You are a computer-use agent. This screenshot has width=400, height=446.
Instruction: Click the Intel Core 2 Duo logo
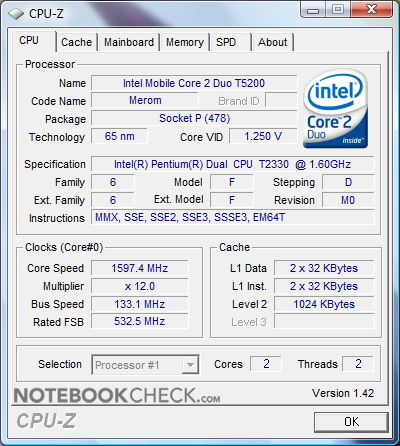pos(335,108)
